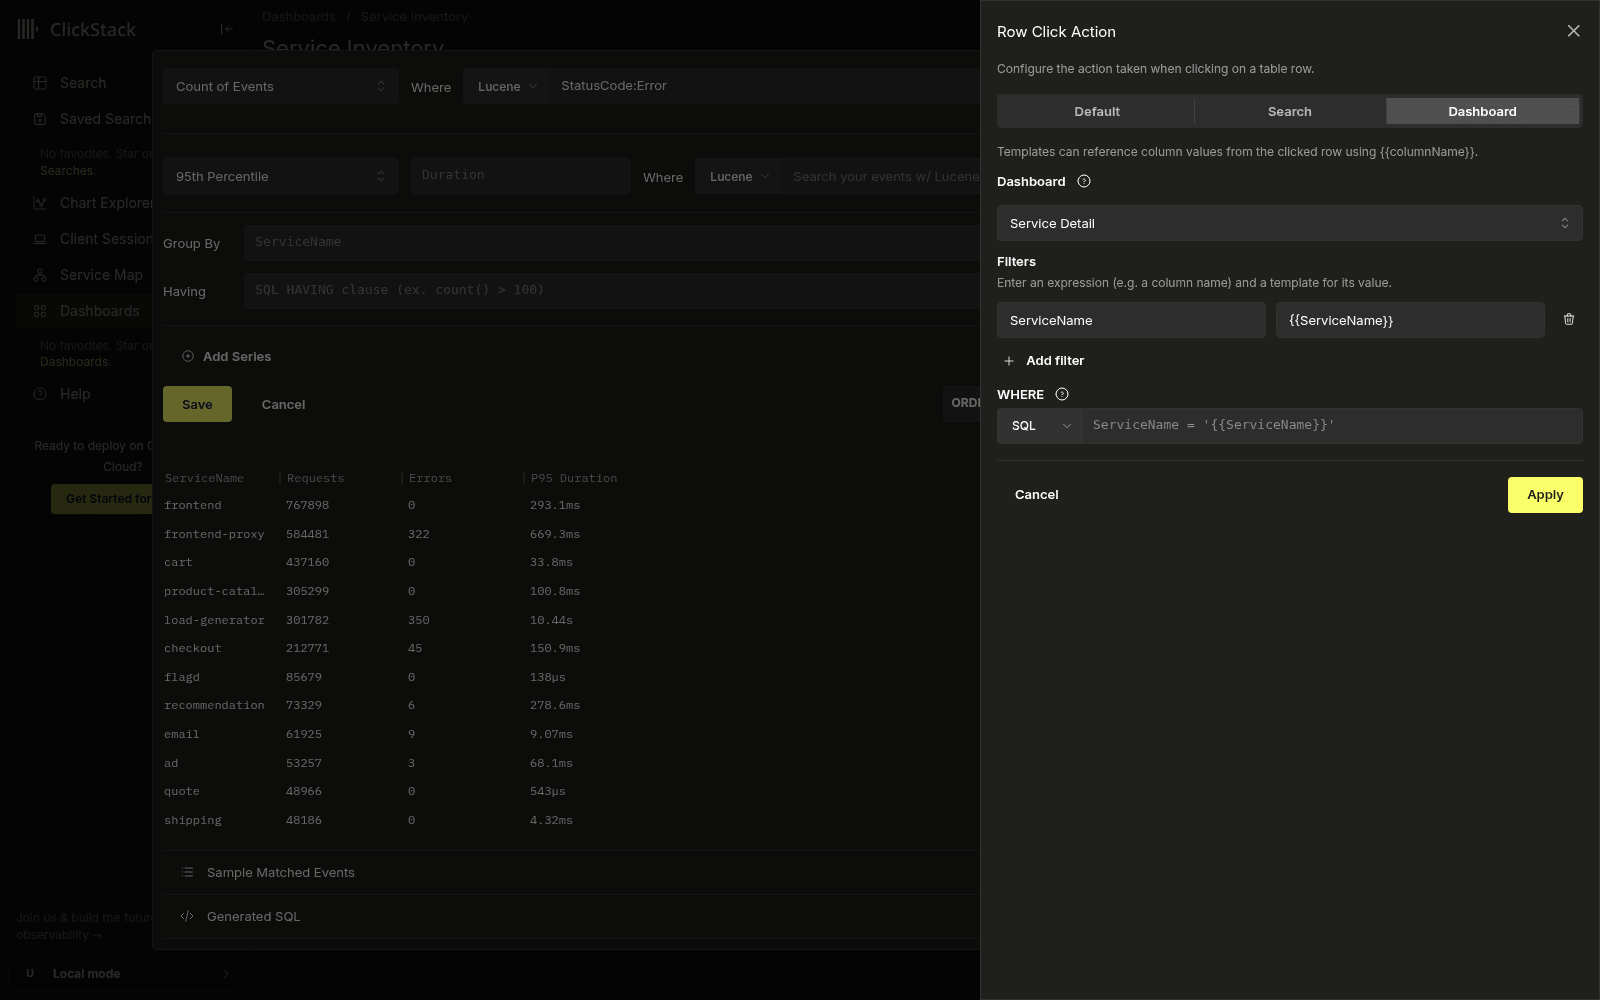The width and height of the screenshot is (1600, 1000).
Task: Click the Group By ServiceName field
Action: click(x=611, y=242)
